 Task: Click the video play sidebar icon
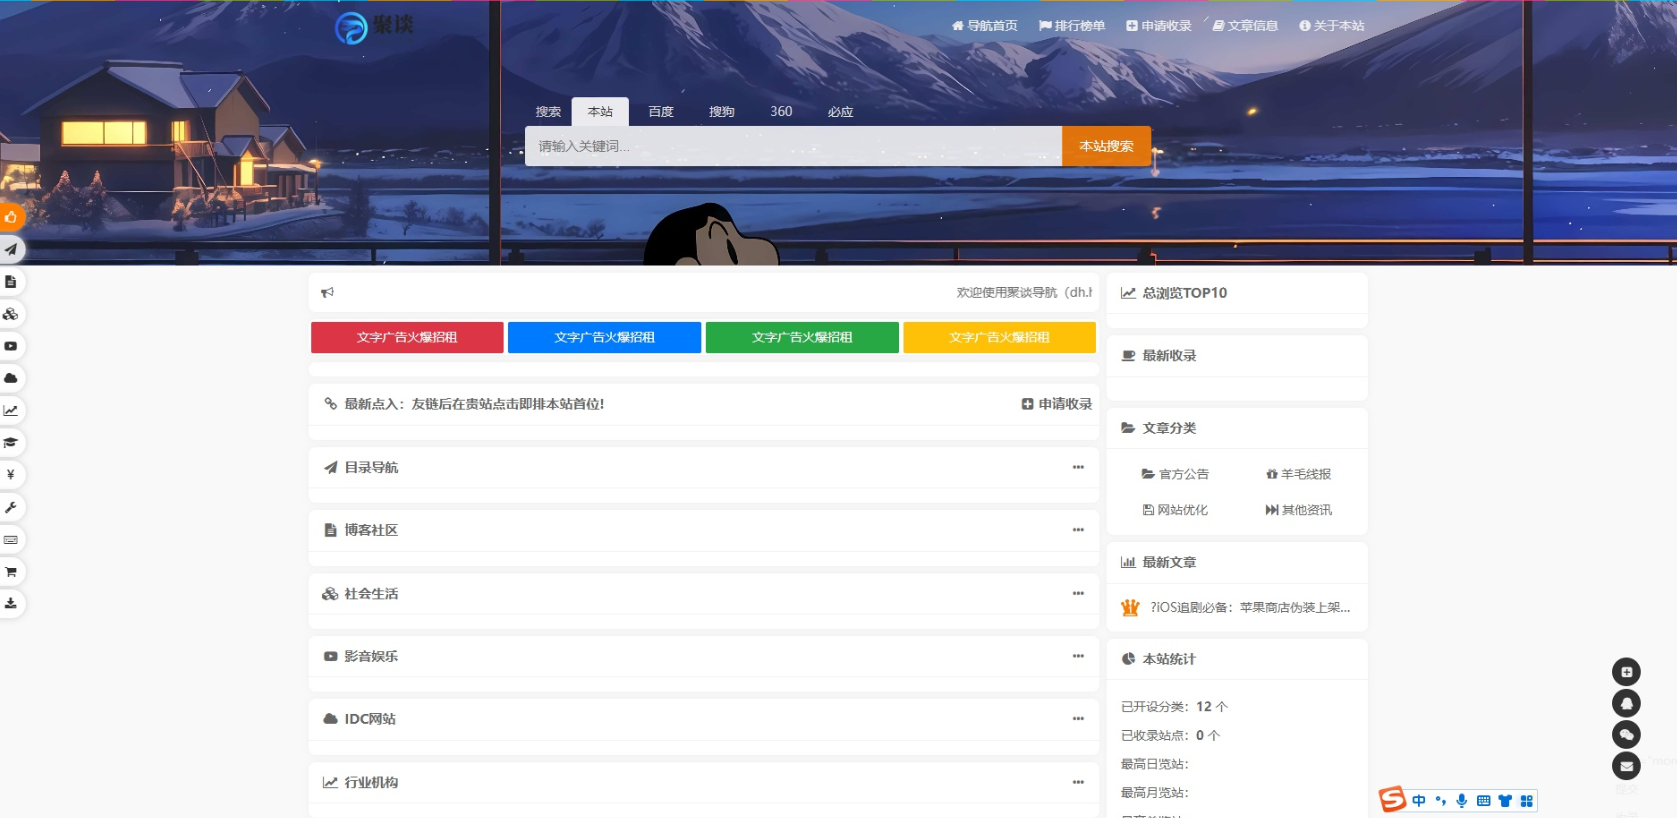10,346
